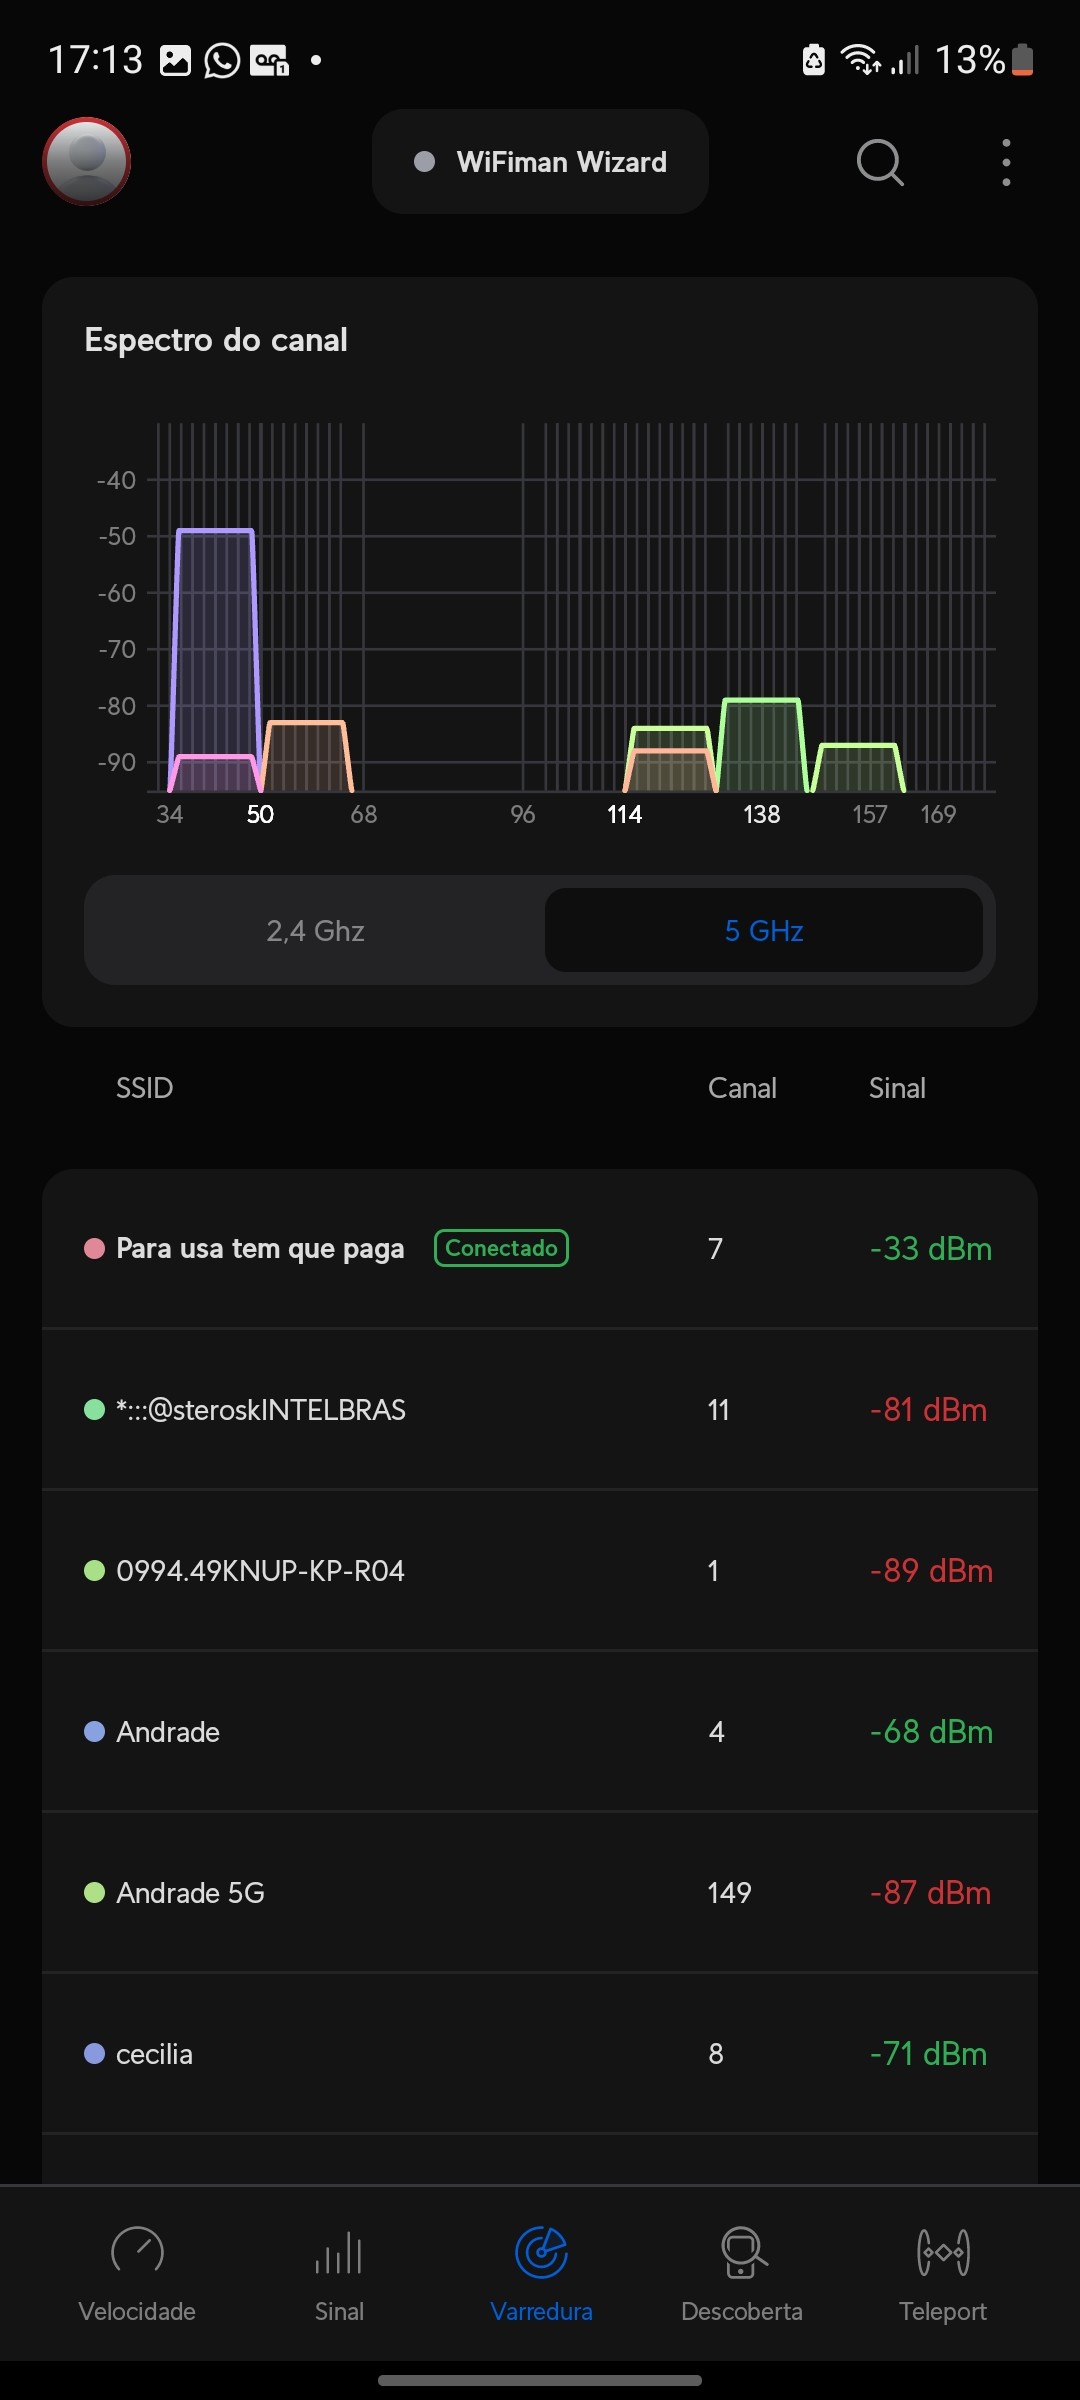Viewport: 1080px width, 2400px height.
Task: Tap the Andrade 5G network row
Action: point(540,1893)
